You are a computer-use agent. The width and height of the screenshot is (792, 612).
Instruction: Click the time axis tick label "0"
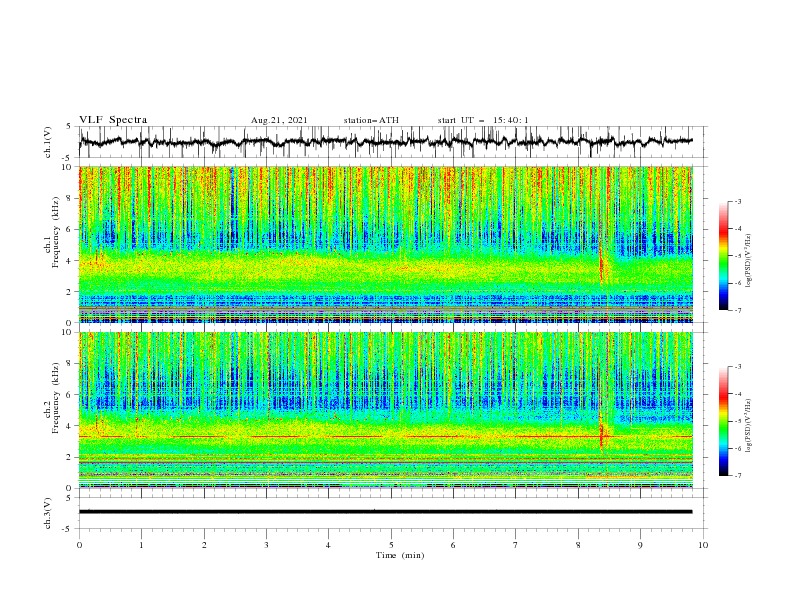click(79, 545)
